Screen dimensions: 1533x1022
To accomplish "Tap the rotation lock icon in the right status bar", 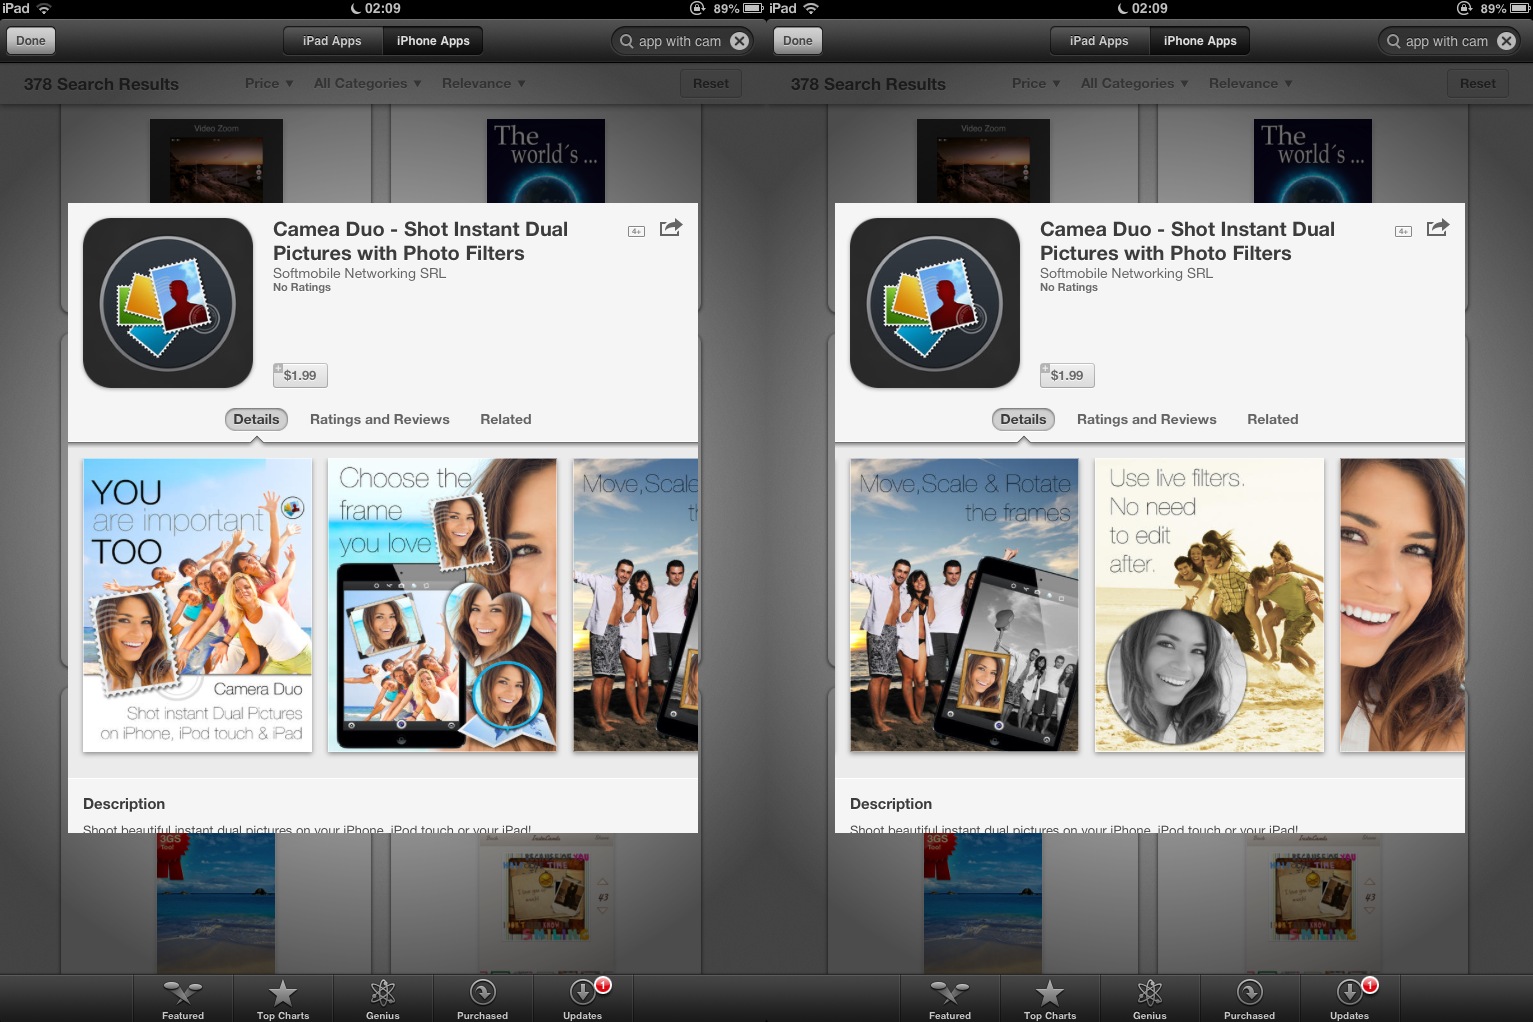I will pos(1465,8).
